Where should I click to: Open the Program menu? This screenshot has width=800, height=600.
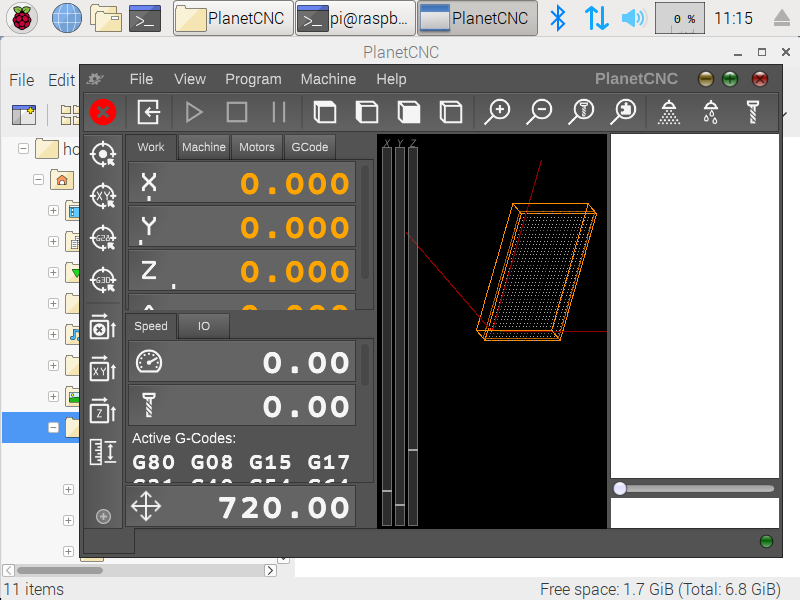tap(253, 79)
